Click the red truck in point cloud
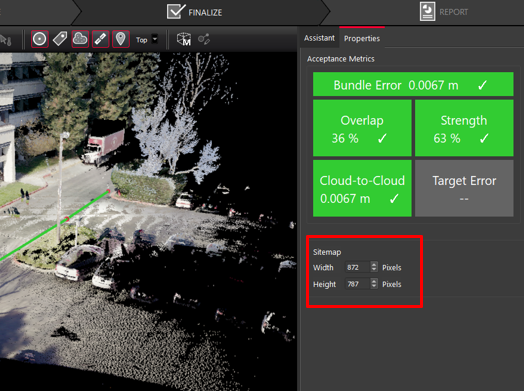This screenshot has height=391, width=524. point(104,146)
